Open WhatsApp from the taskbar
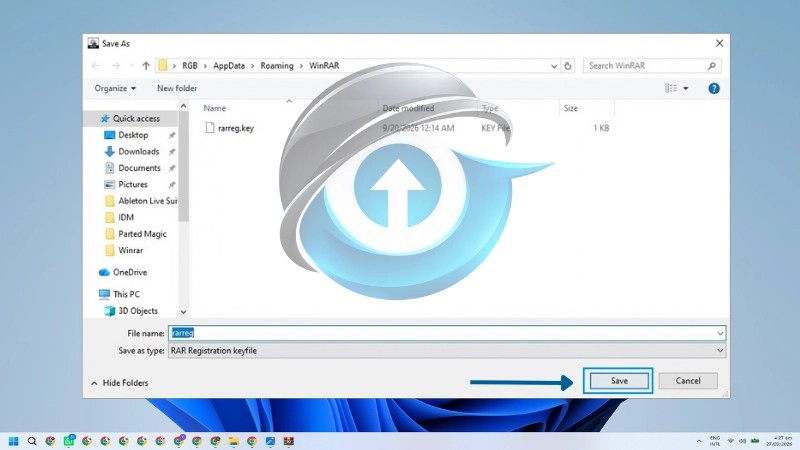 (x=69, y=441)
